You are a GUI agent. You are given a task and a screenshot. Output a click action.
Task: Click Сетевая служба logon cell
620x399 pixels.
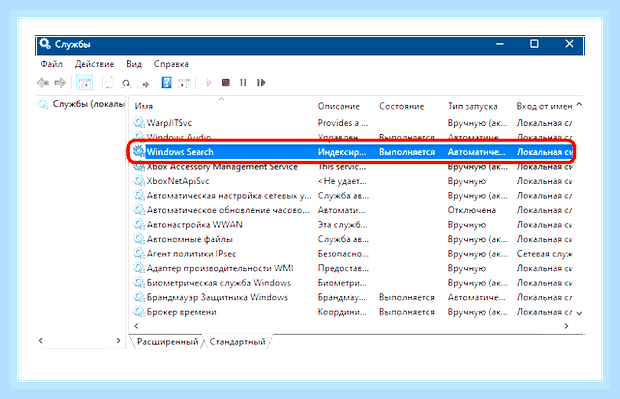click(544, 253)
